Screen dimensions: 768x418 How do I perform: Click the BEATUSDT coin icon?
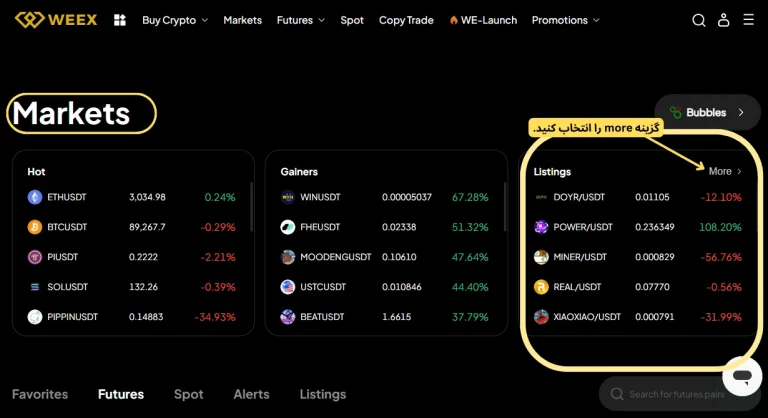(x=288, y=317)
